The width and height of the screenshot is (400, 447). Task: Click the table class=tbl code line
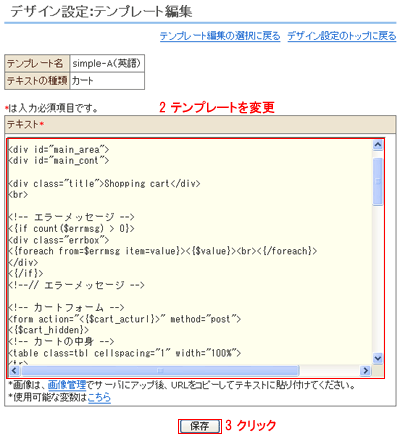125,353
